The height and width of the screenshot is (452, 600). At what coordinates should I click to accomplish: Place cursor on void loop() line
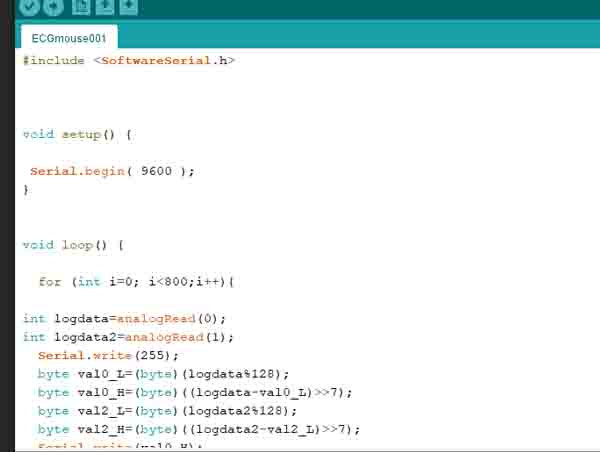point(73,244)
